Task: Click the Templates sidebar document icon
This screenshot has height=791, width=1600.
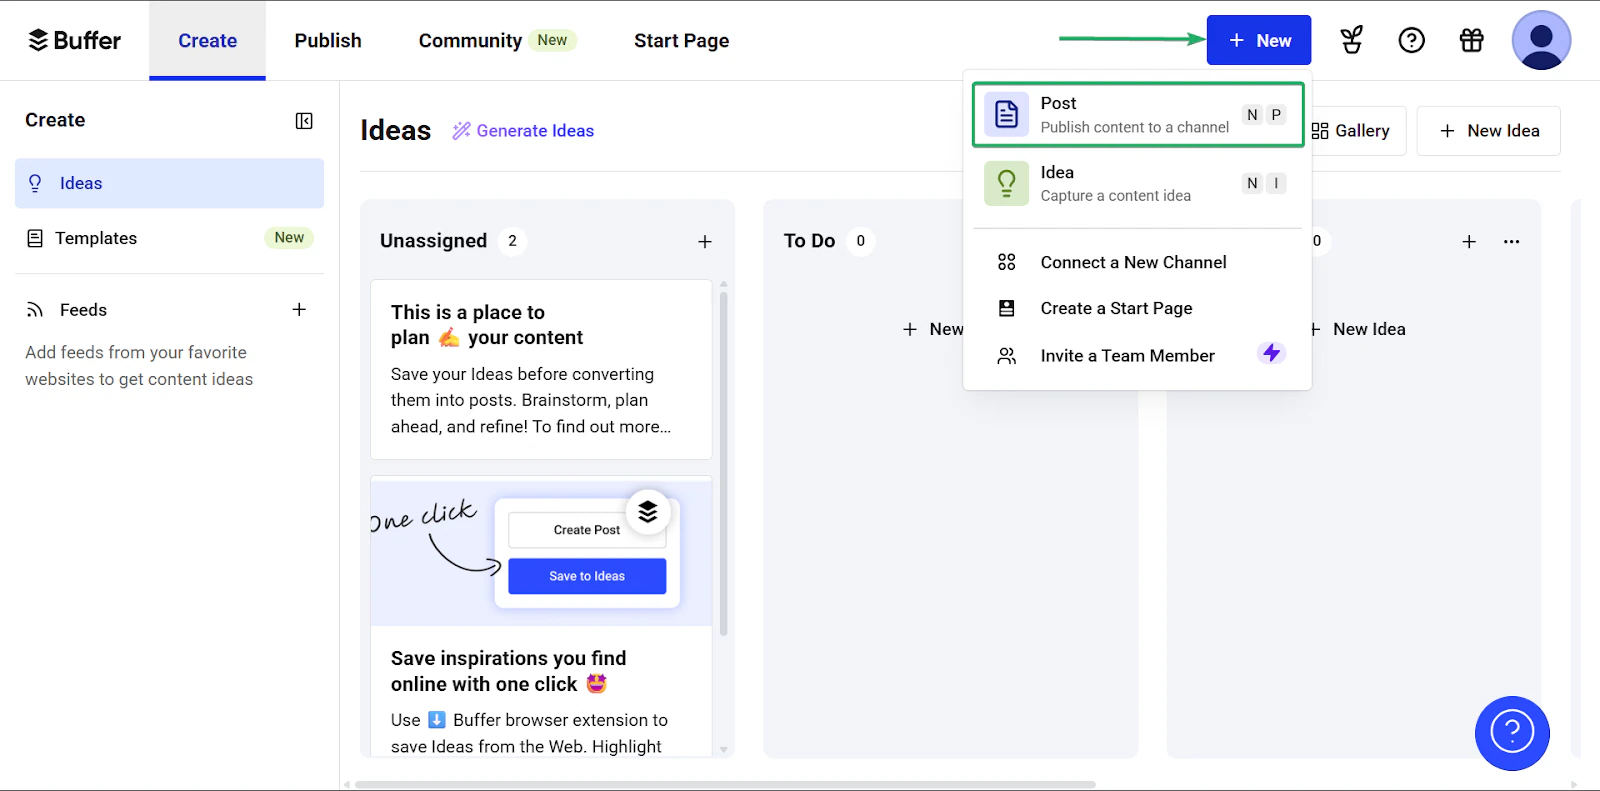Action: click(35, 238)
